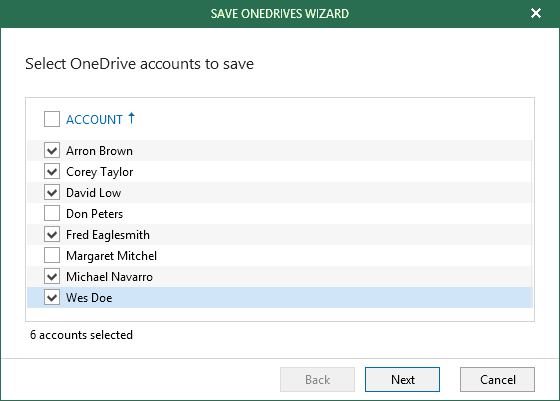
Task: Uncheck the Fred Eaglesmith checkbox
Action: (x=52, y=235)
